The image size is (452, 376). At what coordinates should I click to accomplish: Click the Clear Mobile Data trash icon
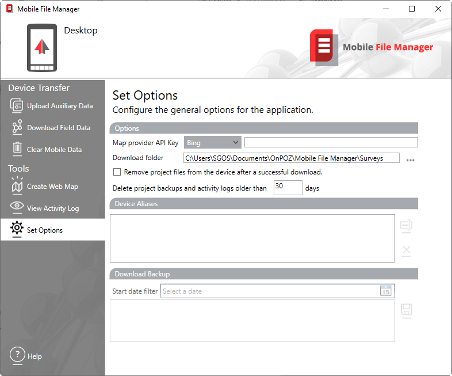pyautogui.click(x=17, y=149)
